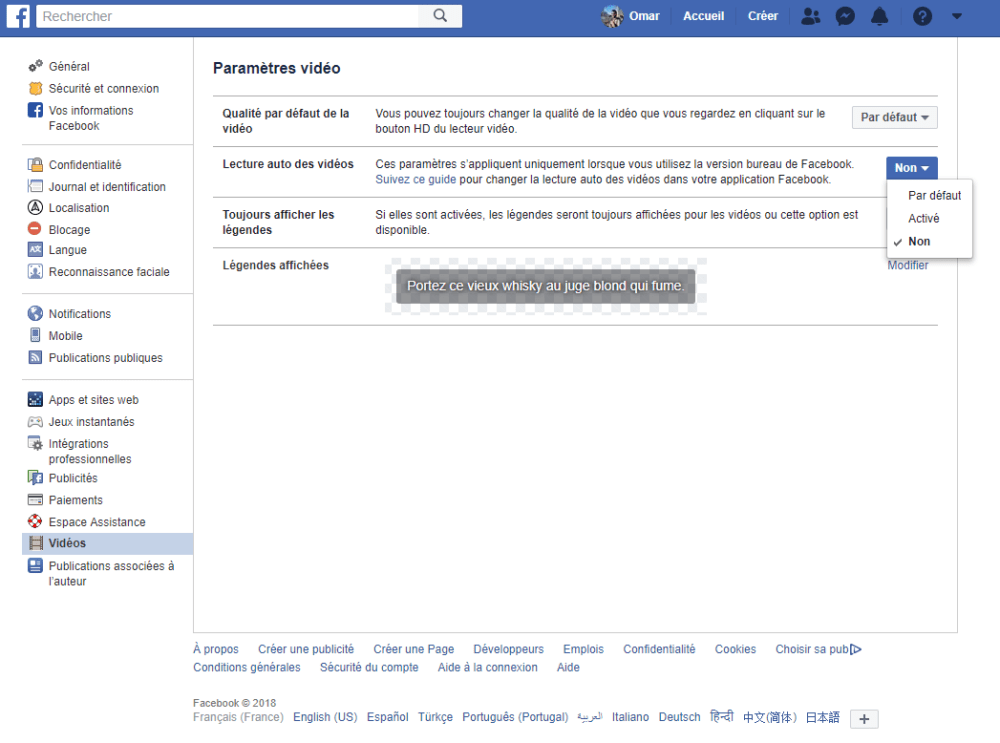Open the Par défaut video quality dropdown
The image size is (1000, 743).
coord(895,117)
